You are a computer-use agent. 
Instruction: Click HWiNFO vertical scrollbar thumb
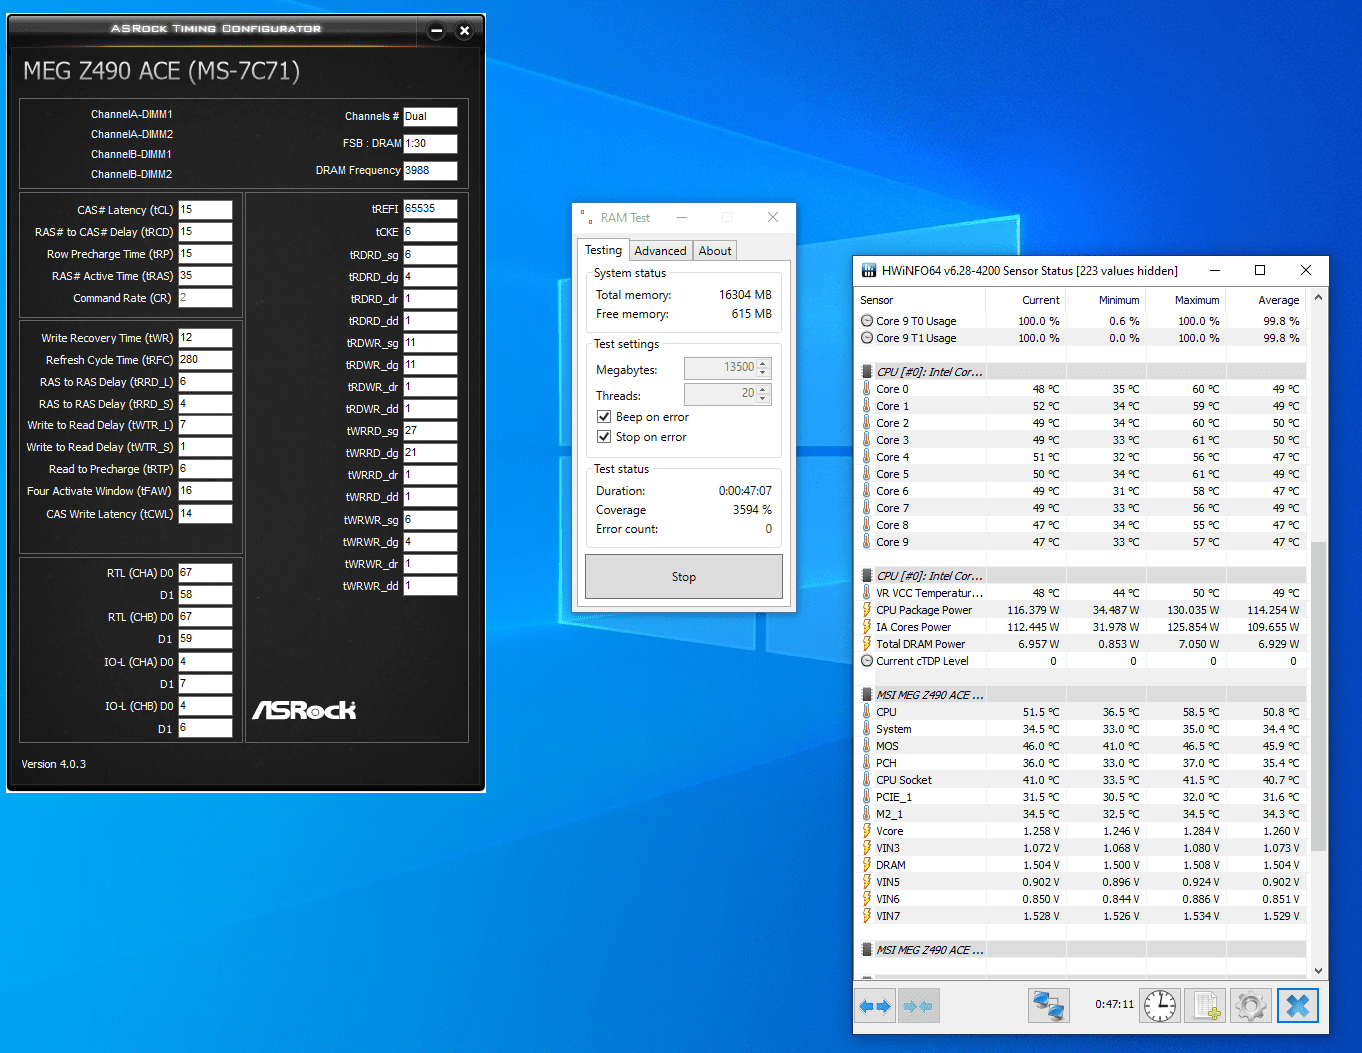[1318, 697]
